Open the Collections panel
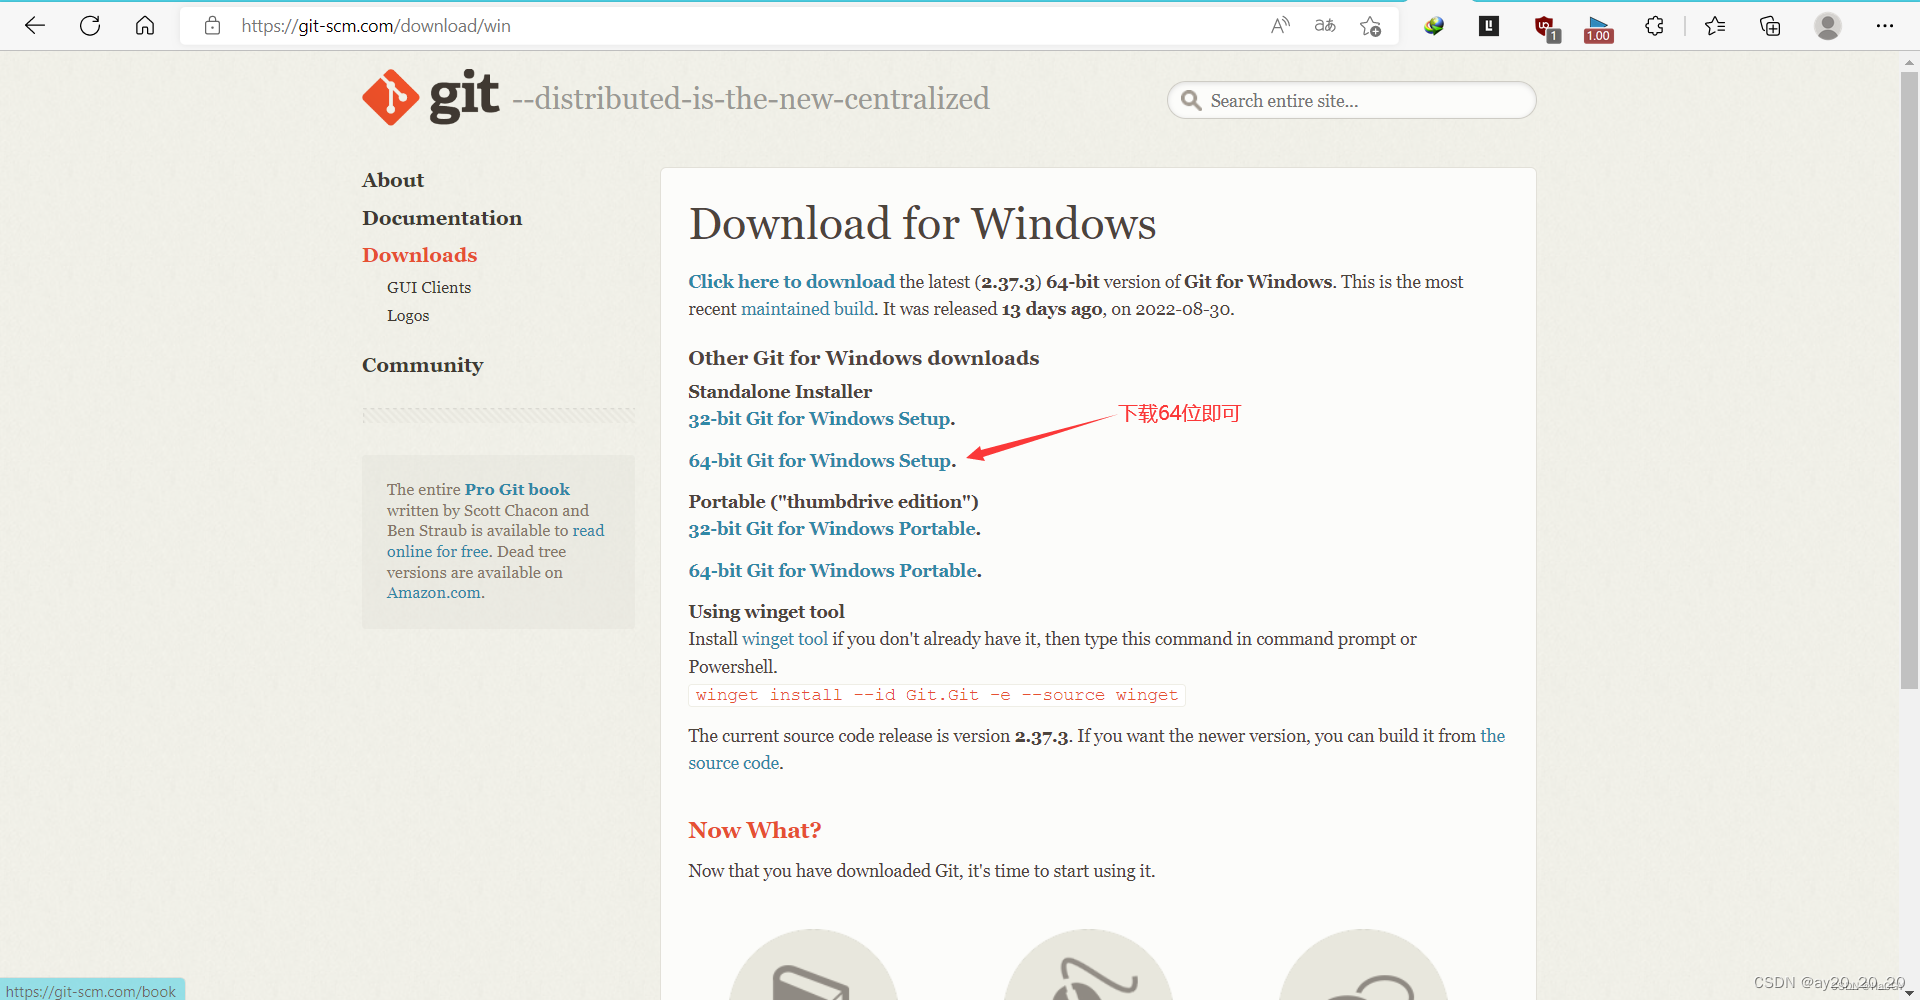Viewport: 1920px width, 1000px height. (x=1770, y=26)
